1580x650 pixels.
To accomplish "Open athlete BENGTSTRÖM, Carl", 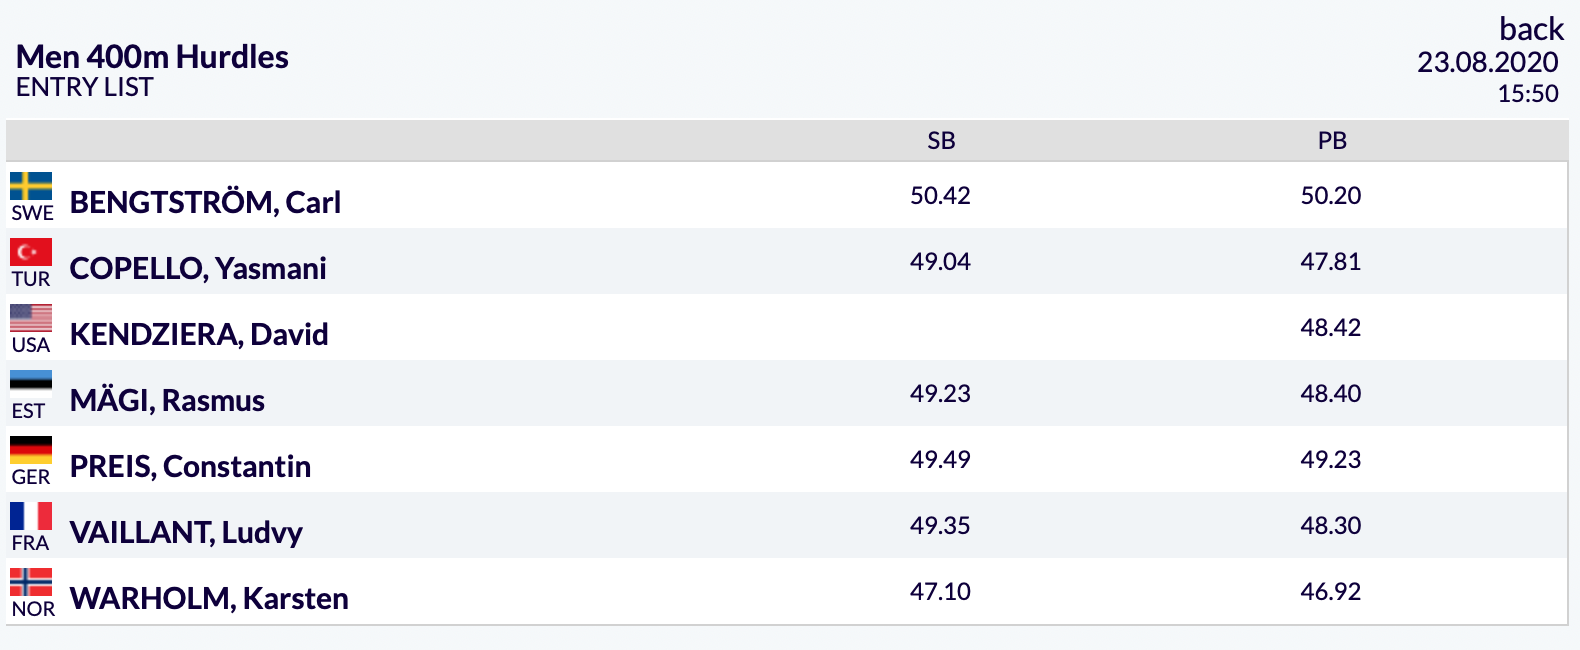I will tap(205, 202).
